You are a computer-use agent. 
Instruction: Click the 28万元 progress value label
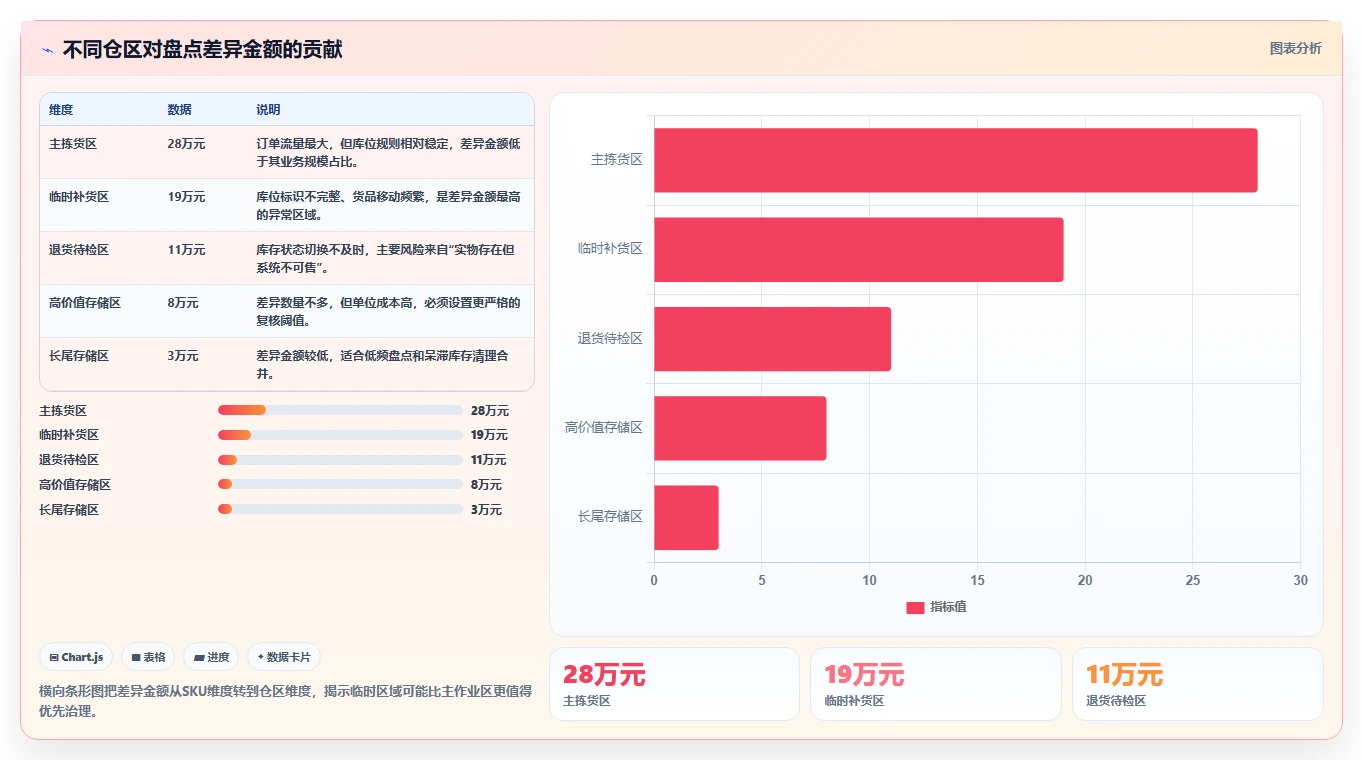490,411
